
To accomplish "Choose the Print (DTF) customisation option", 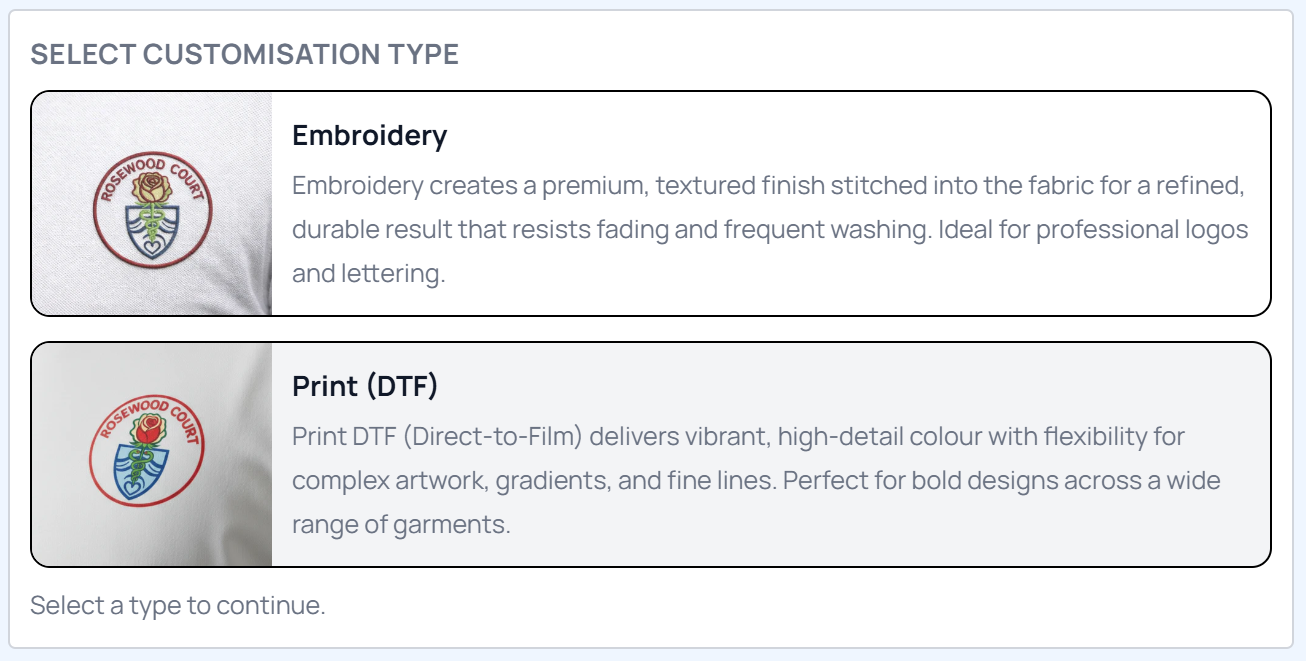I will tap(760, 455).
